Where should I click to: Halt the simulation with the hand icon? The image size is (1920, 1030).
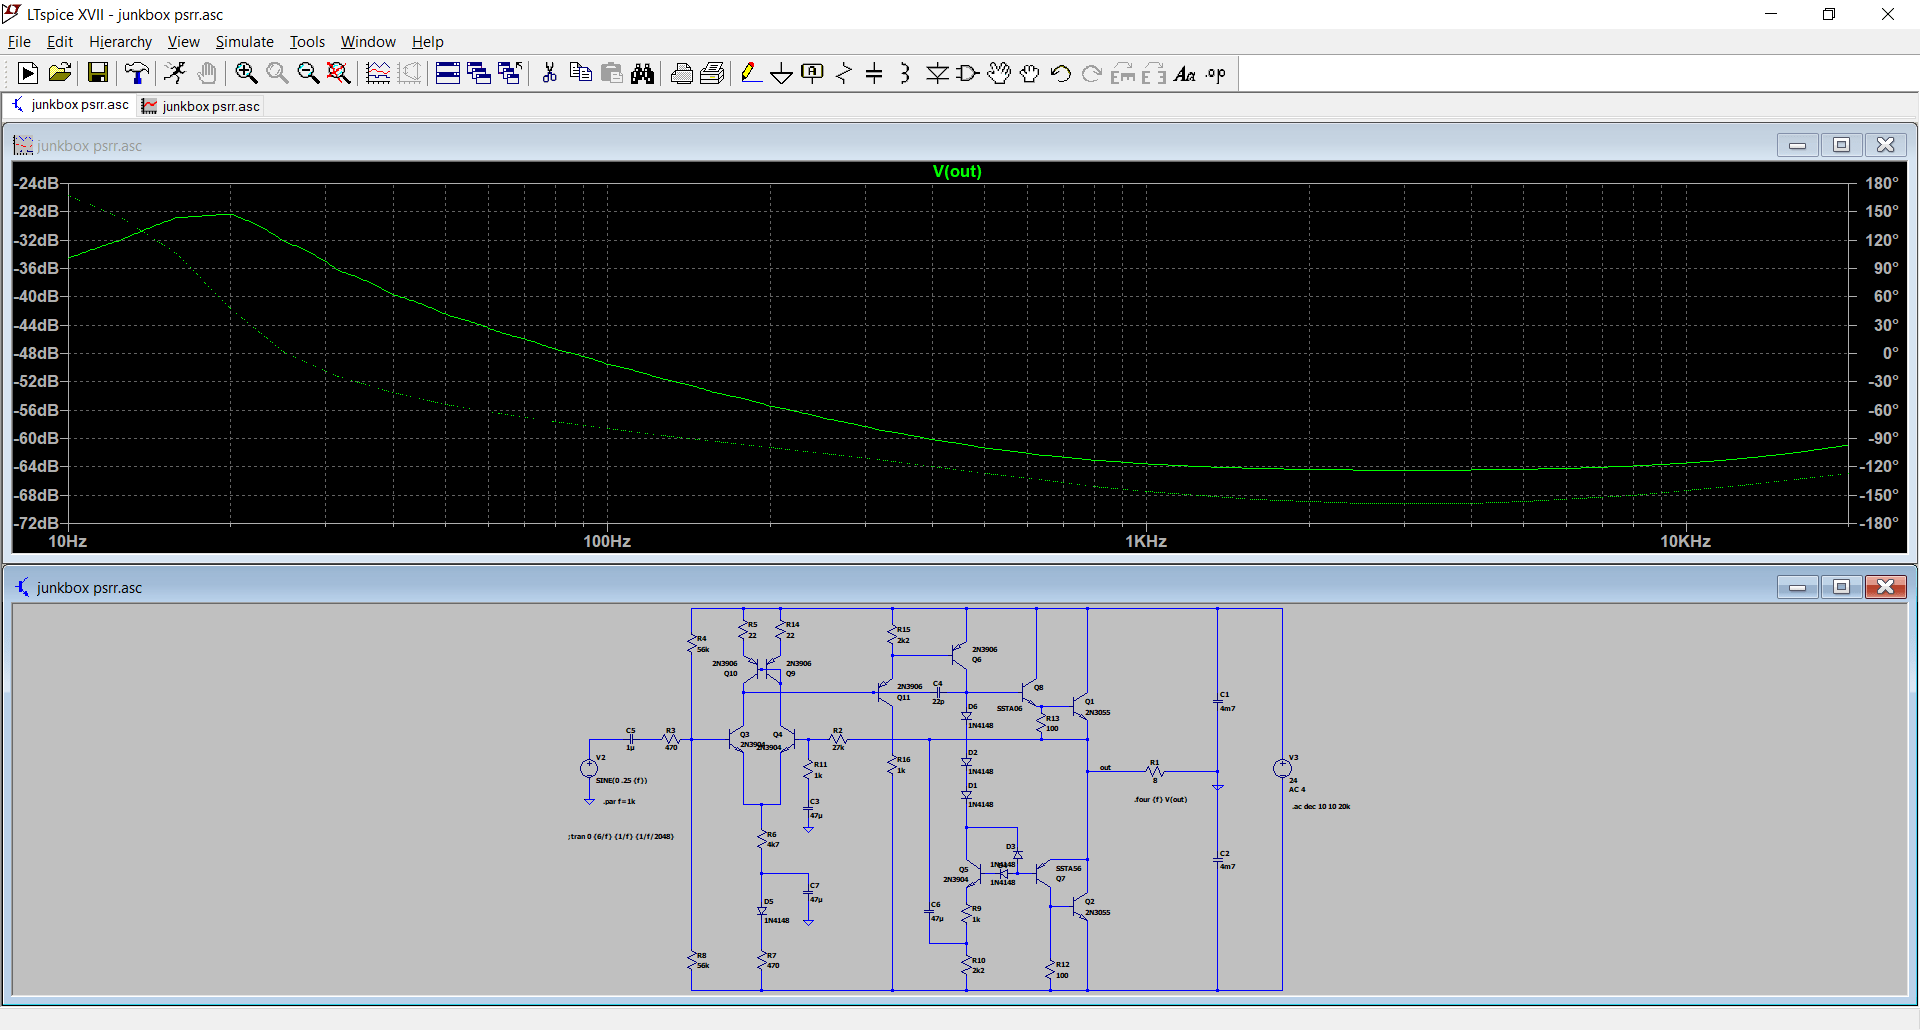click(x=207, y=73)
